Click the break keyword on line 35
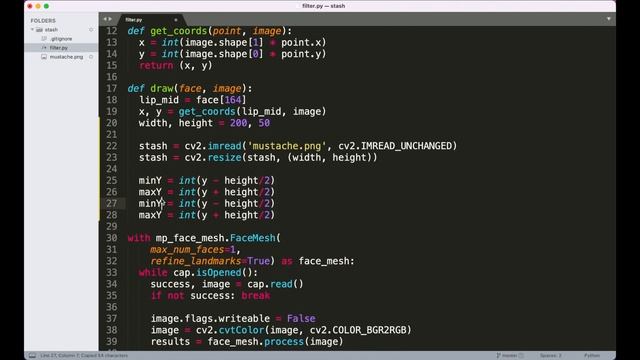 [x=256, y=296]
